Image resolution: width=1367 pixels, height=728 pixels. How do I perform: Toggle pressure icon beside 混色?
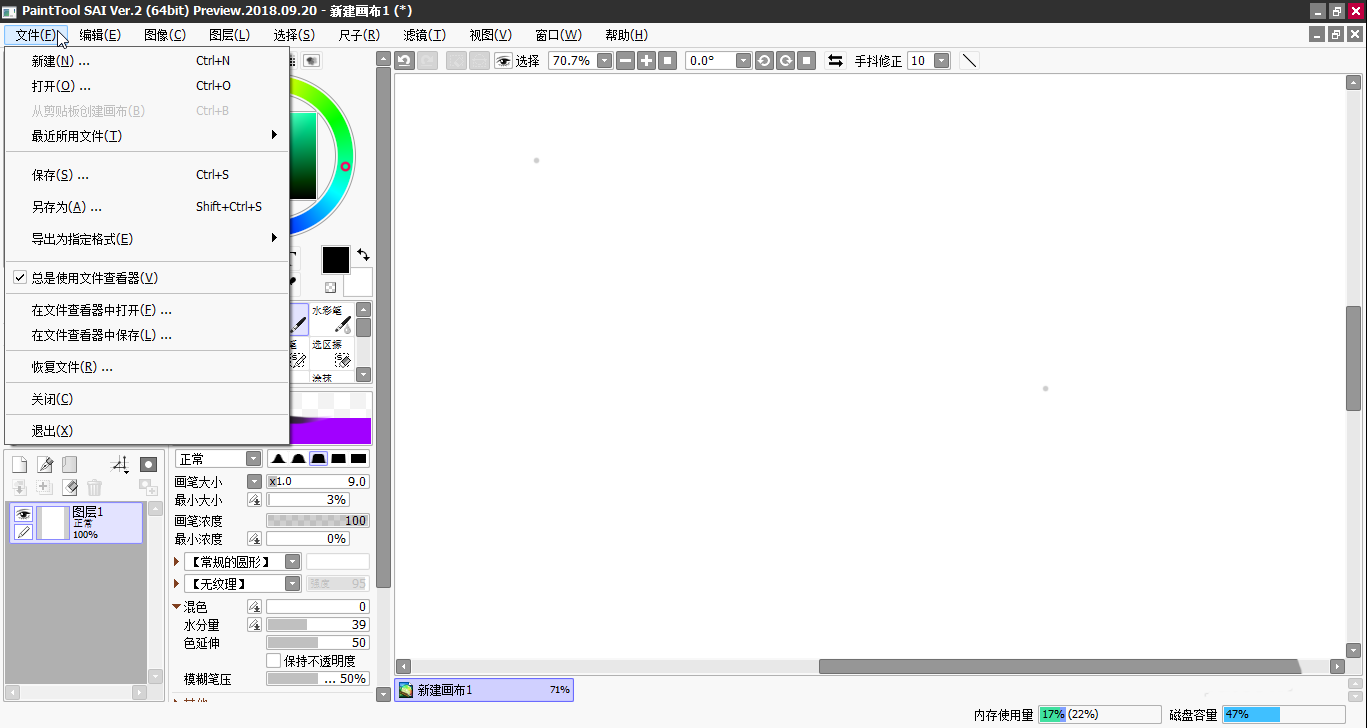pyautogui.click(x=254, y=607)
